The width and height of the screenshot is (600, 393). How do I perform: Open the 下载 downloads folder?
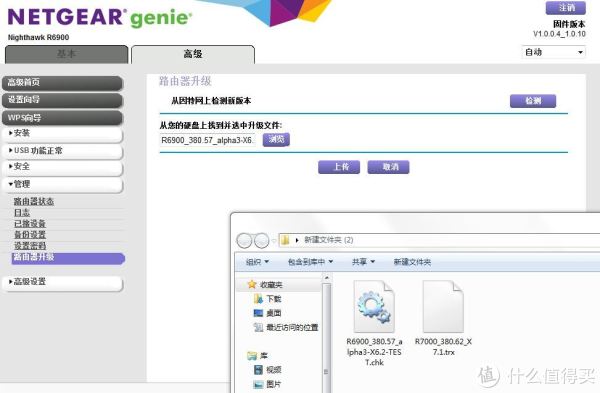(267, 298)
